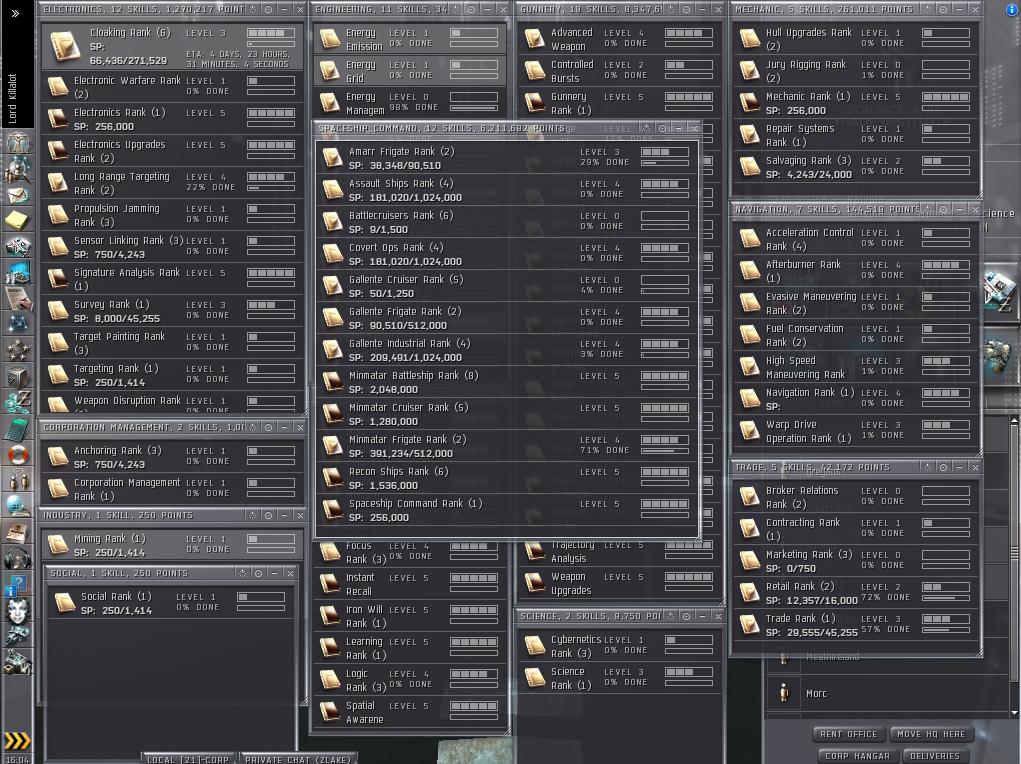Image resolution: width=1021 pixels, height=764 pixels.
Task: Select the Morc member person icon
Action: (x=784, y=693)
